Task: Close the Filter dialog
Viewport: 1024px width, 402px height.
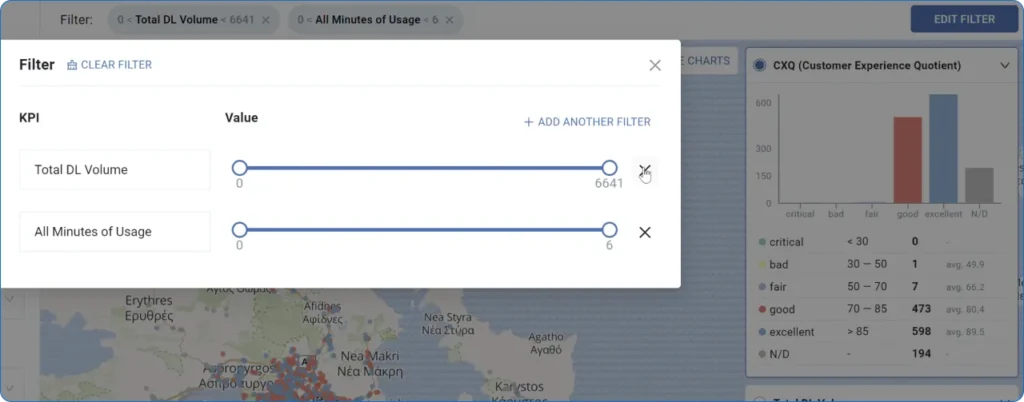Action: pyautogui.click(x=655, y=65)
